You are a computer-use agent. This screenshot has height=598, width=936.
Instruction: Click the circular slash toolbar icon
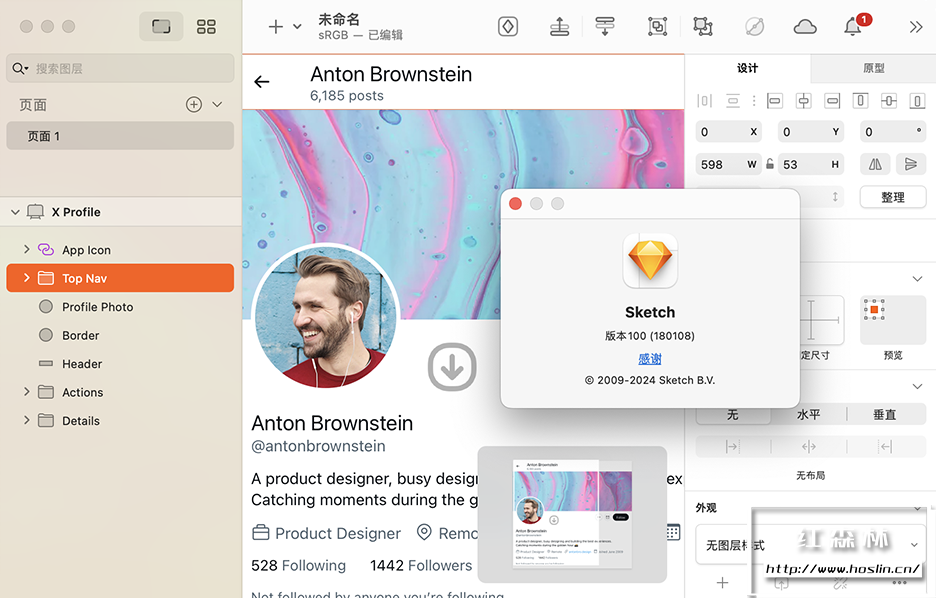(755, 26)
